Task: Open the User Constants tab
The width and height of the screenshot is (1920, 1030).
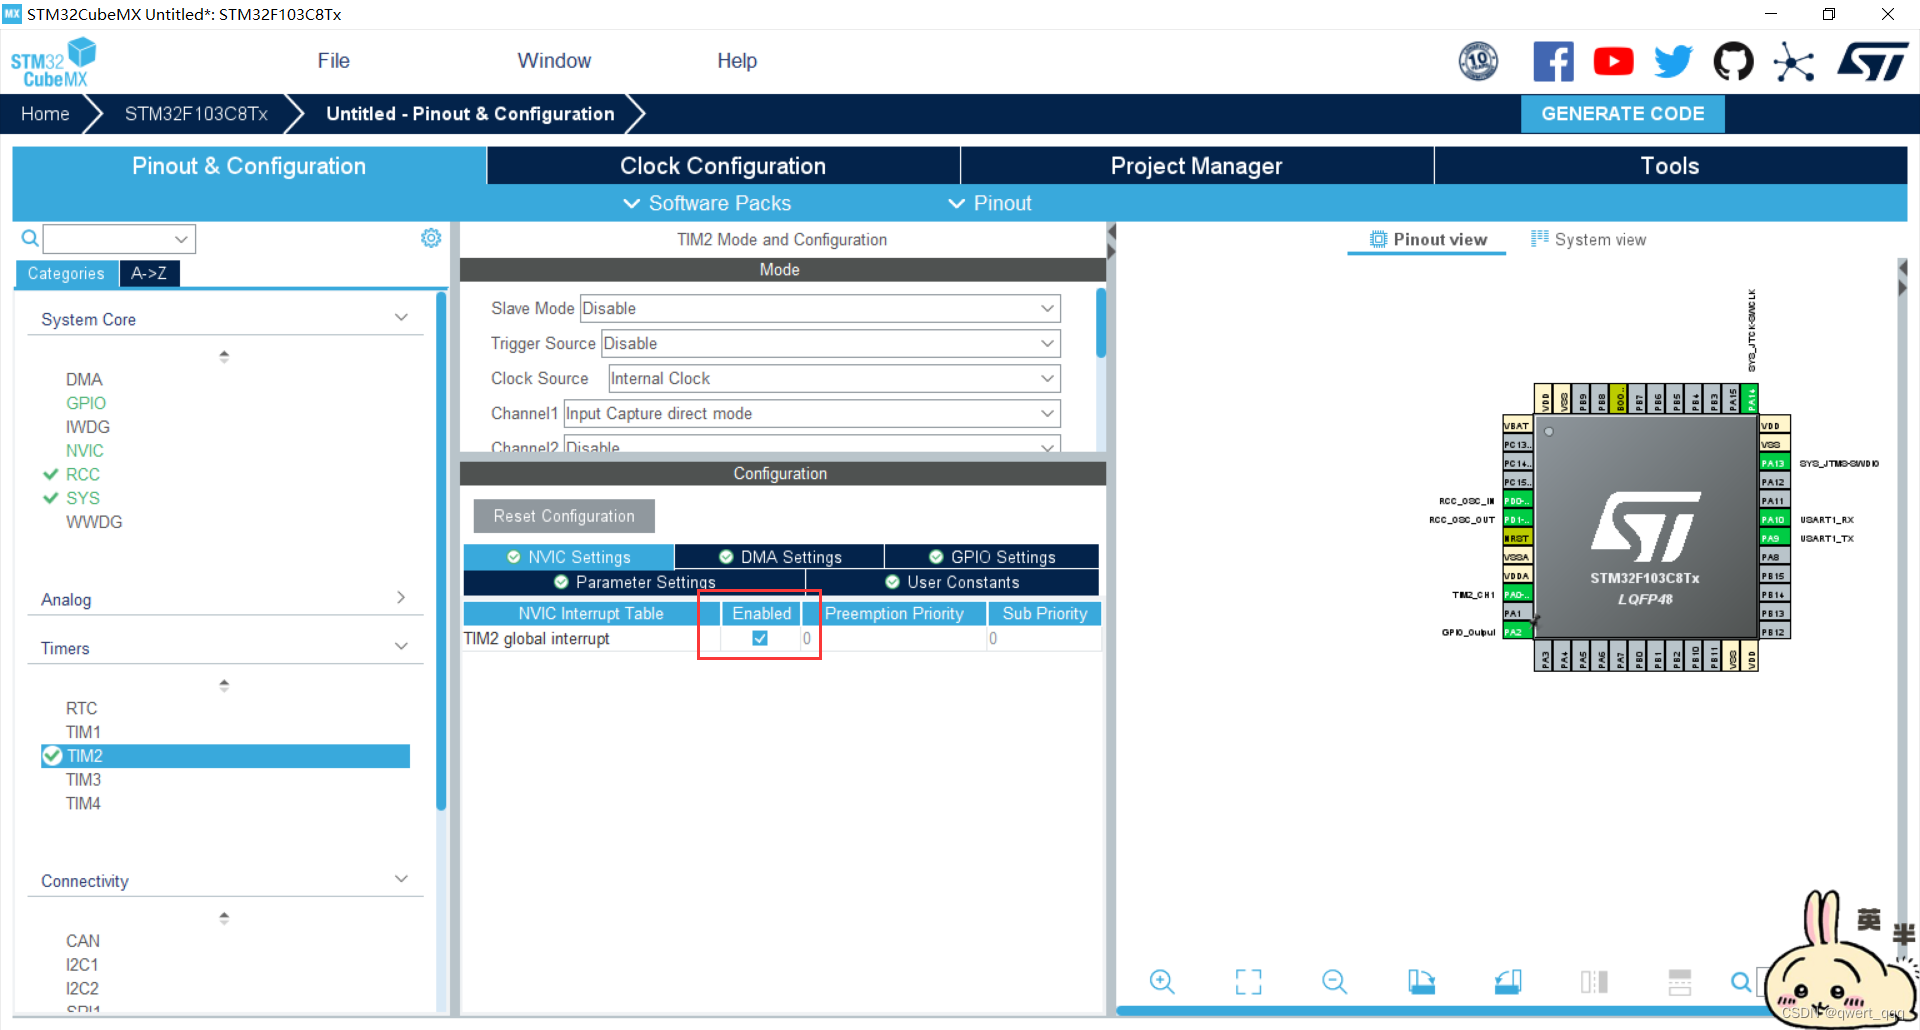Action: 952,582
